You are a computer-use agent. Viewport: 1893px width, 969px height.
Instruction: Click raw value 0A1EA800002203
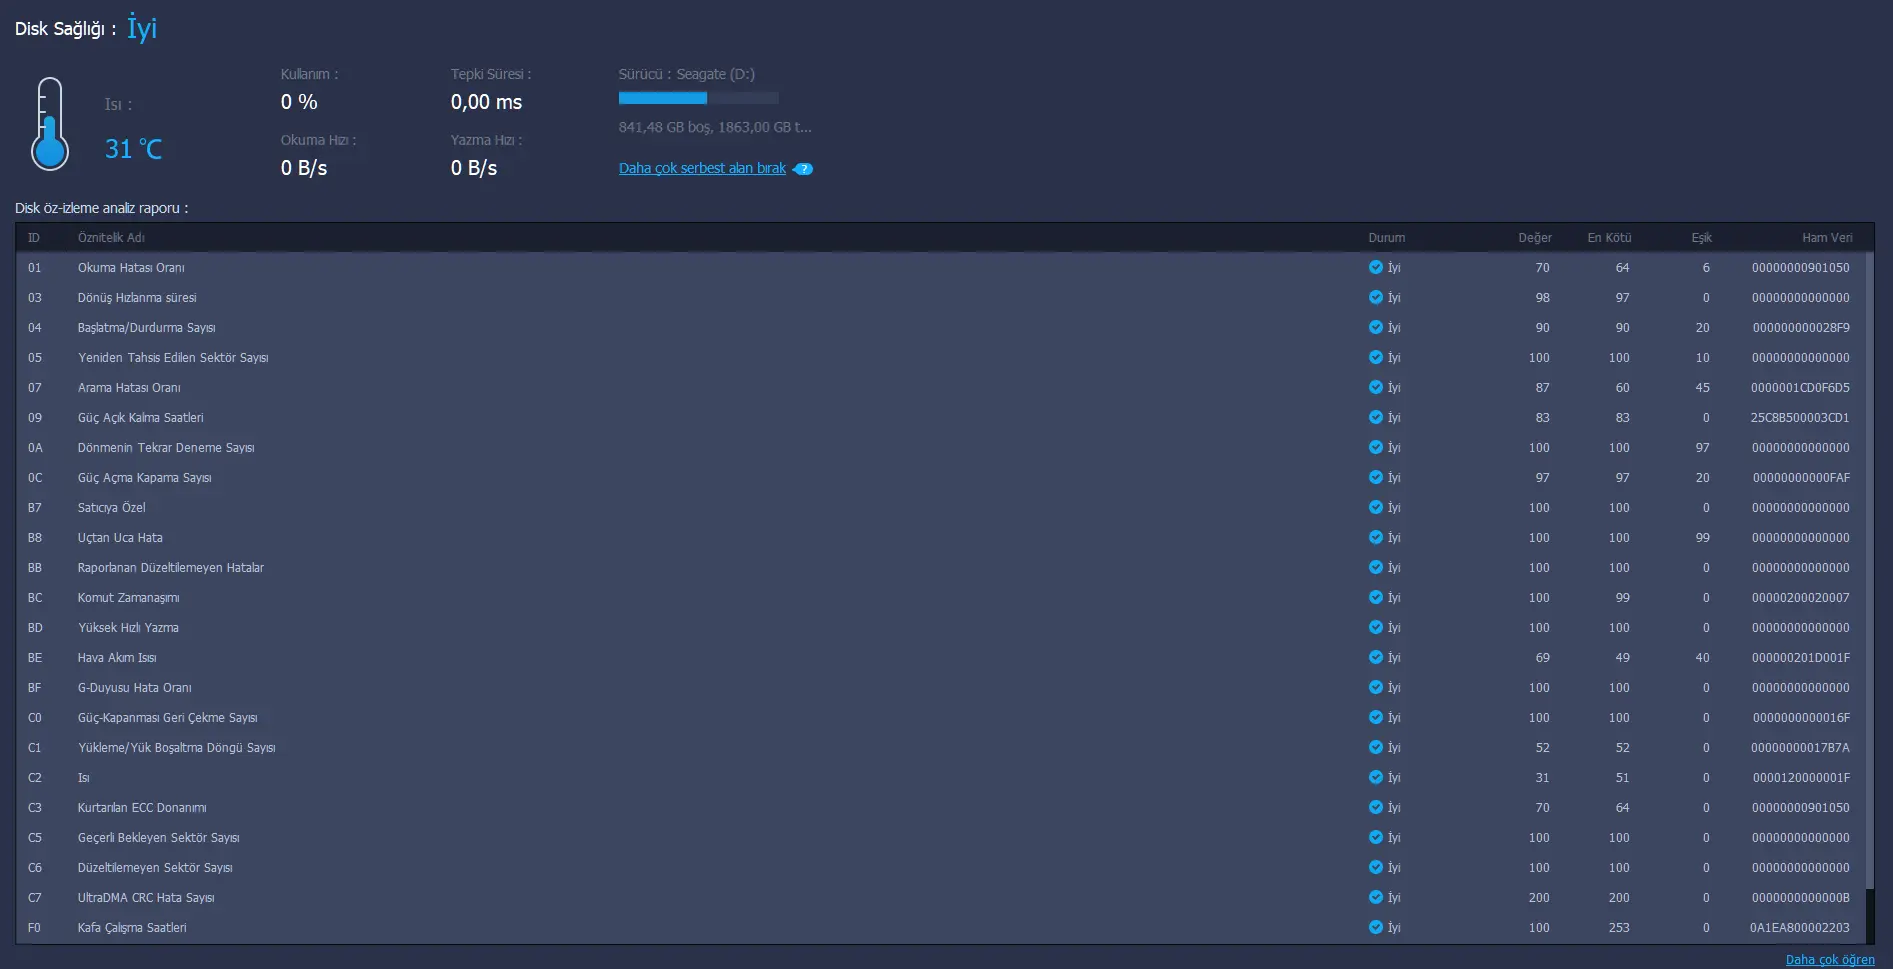pos(1800,928)
